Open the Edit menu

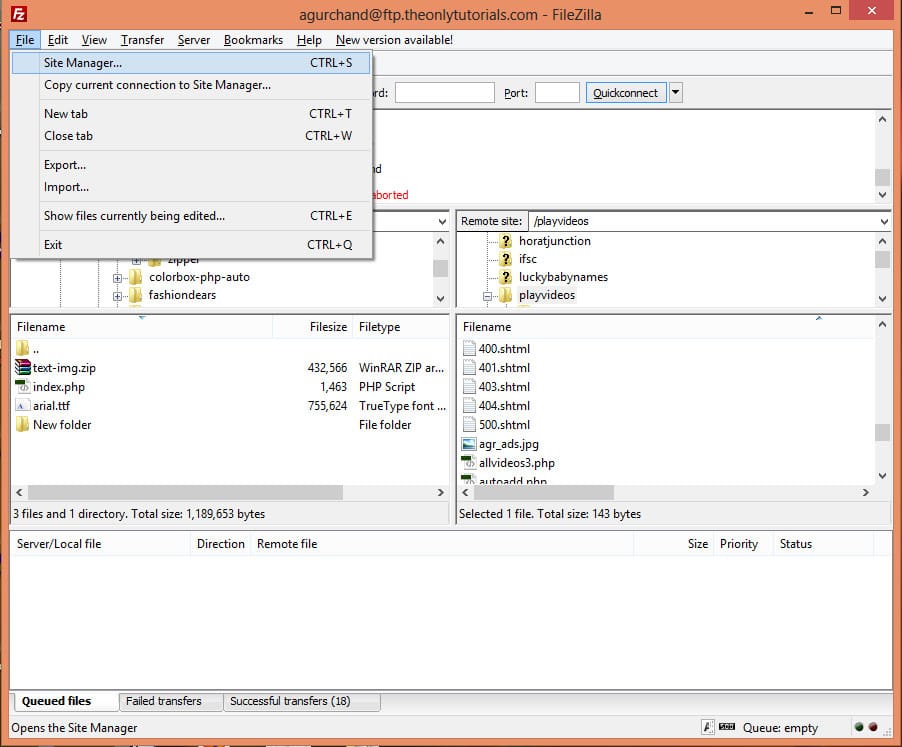[58, 40]
